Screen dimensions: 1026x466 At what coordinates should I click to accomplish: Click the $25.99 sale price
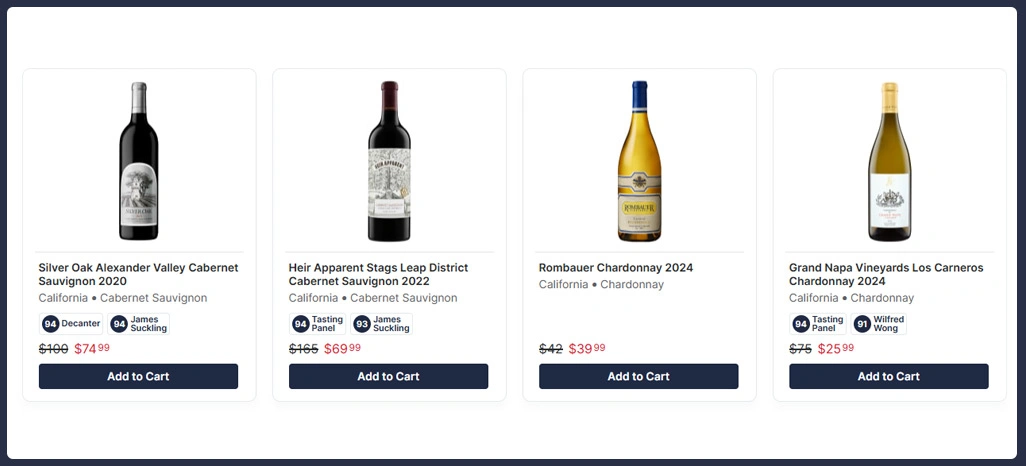[x=836, y=349]
